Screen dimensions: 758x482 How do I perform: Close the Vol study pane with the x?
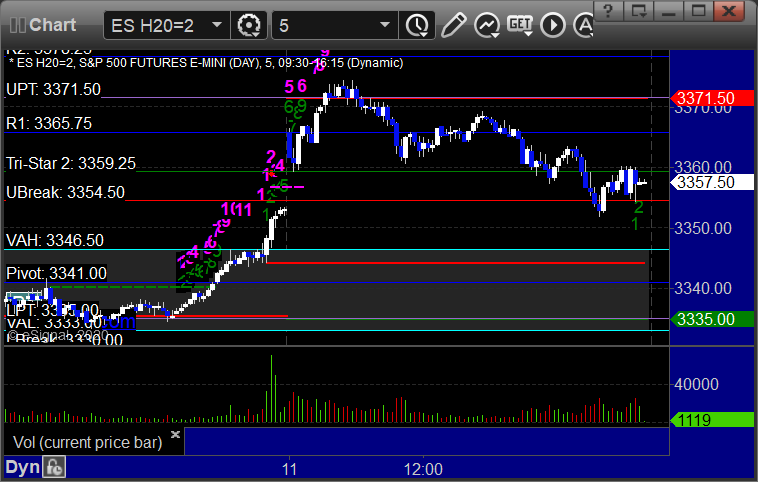(175, 434)
